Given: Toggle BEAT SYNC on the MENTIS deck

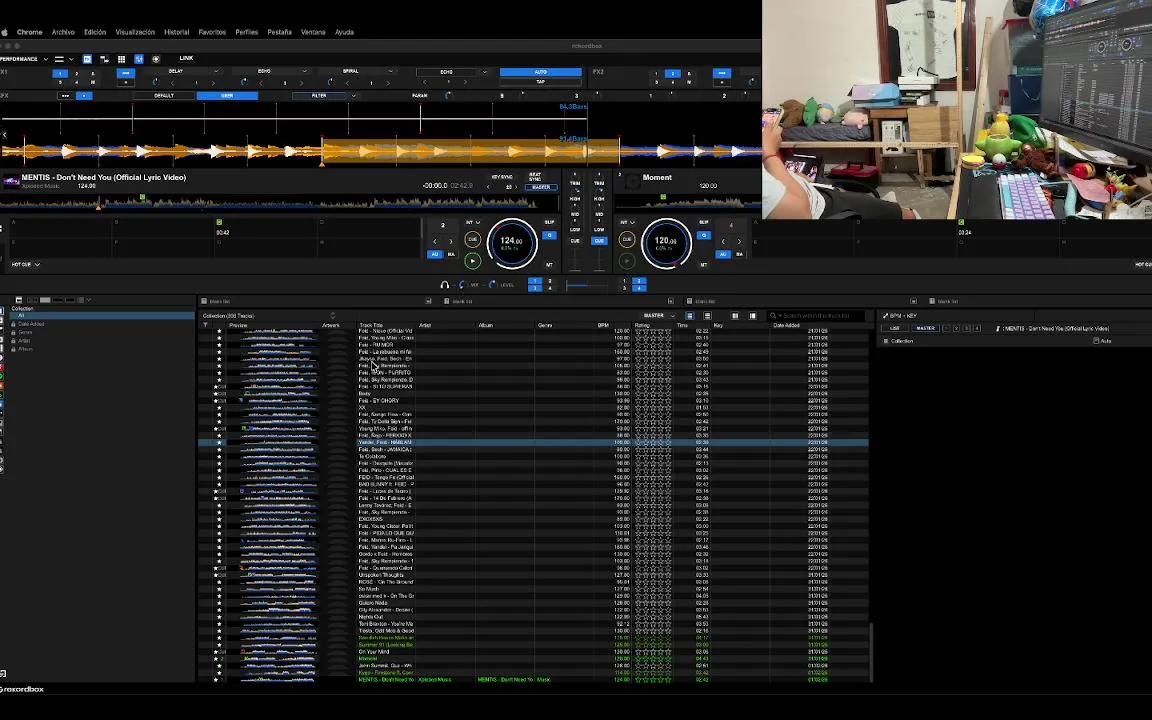Looking at the screenshot, I should 535,177.
